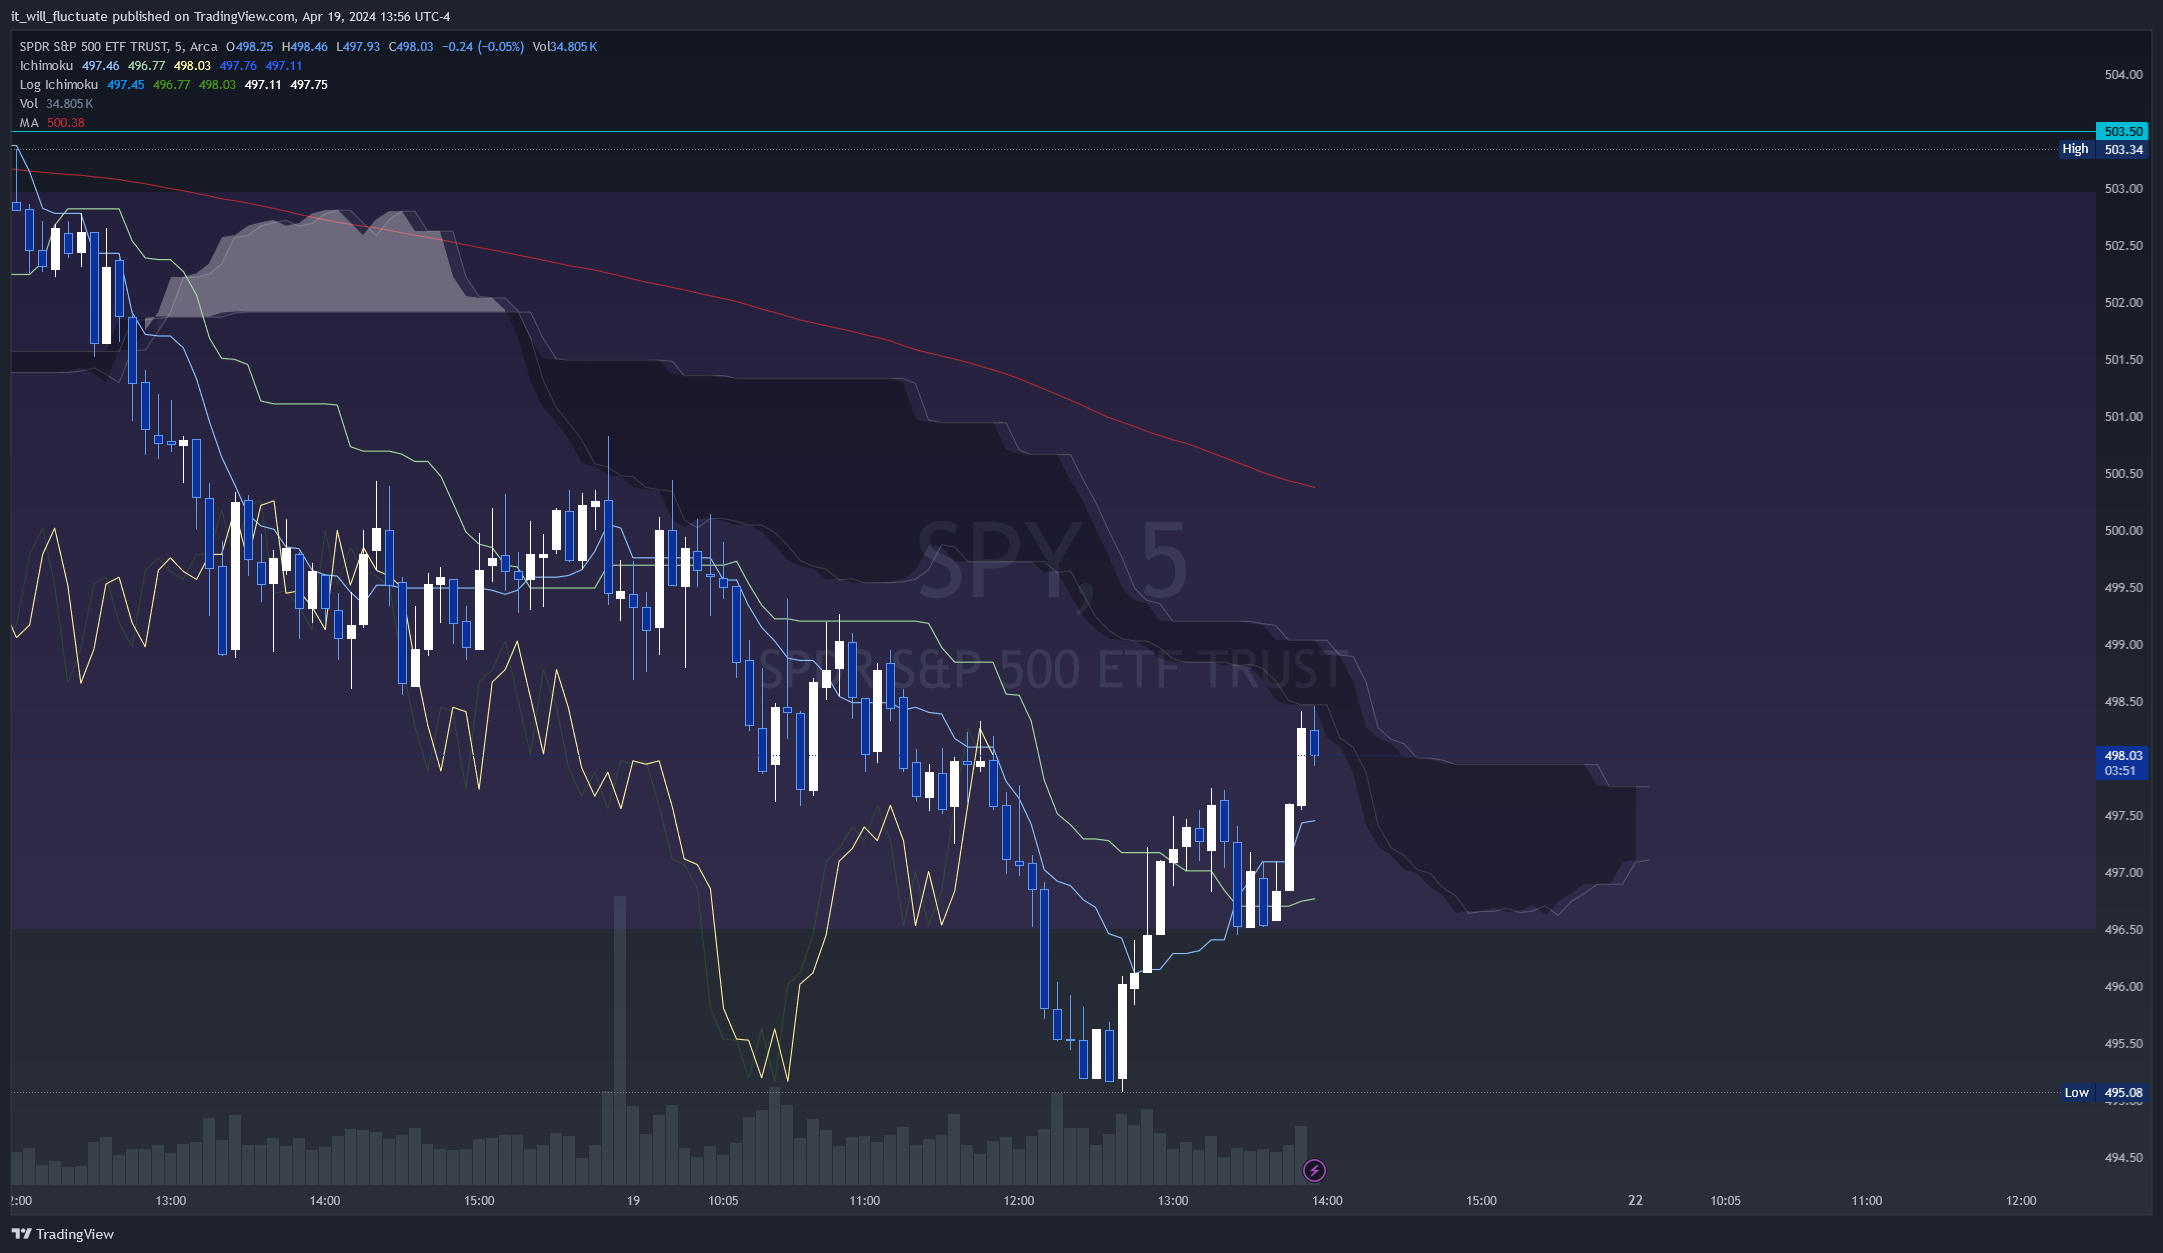Click the 502.00 price axis tick
The height and width of the screenshot is (1253, 2163).
click(2123, 303)
